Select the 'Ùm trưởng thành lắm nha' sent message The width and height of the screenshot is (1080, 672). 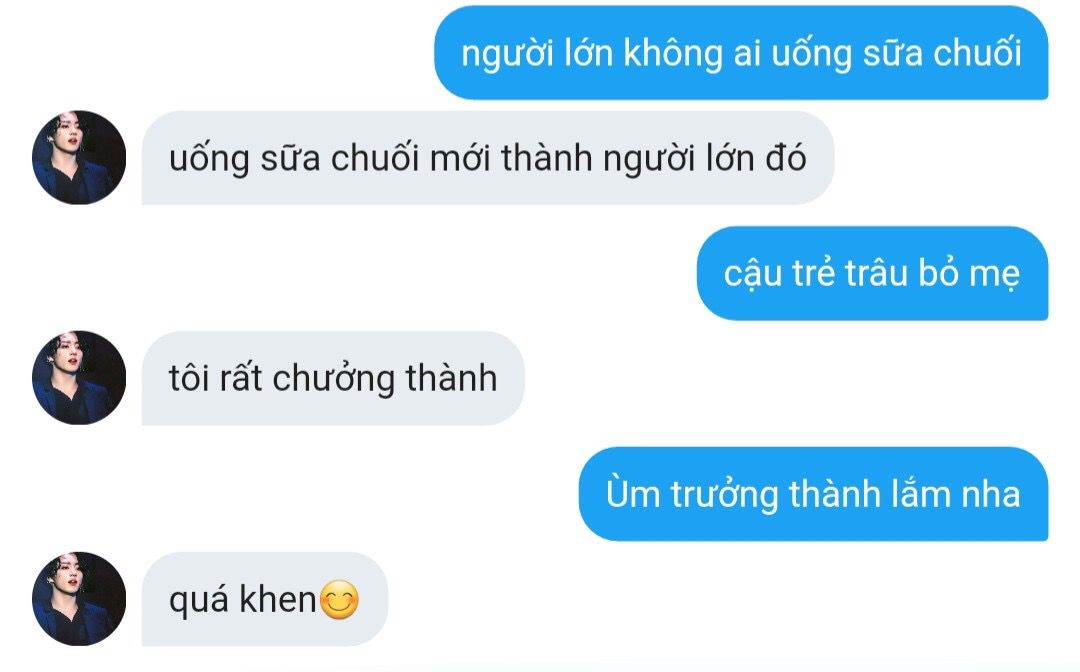click(813, 494)
